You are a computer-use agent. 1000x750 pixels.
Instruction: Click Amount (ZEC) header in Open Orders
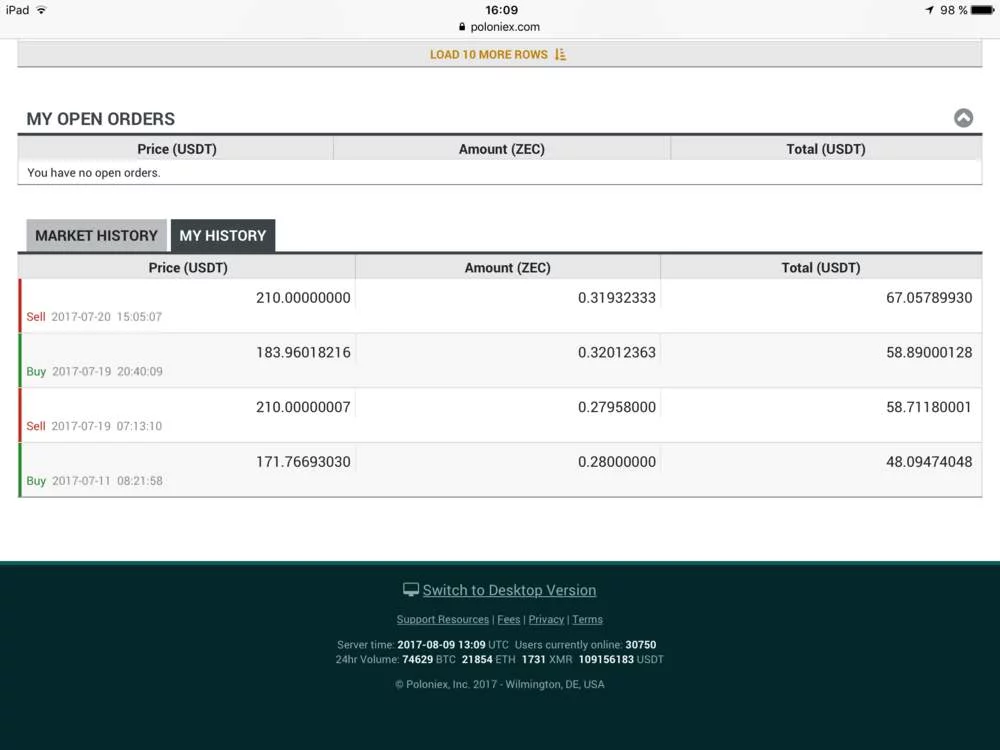pos(502,149)
